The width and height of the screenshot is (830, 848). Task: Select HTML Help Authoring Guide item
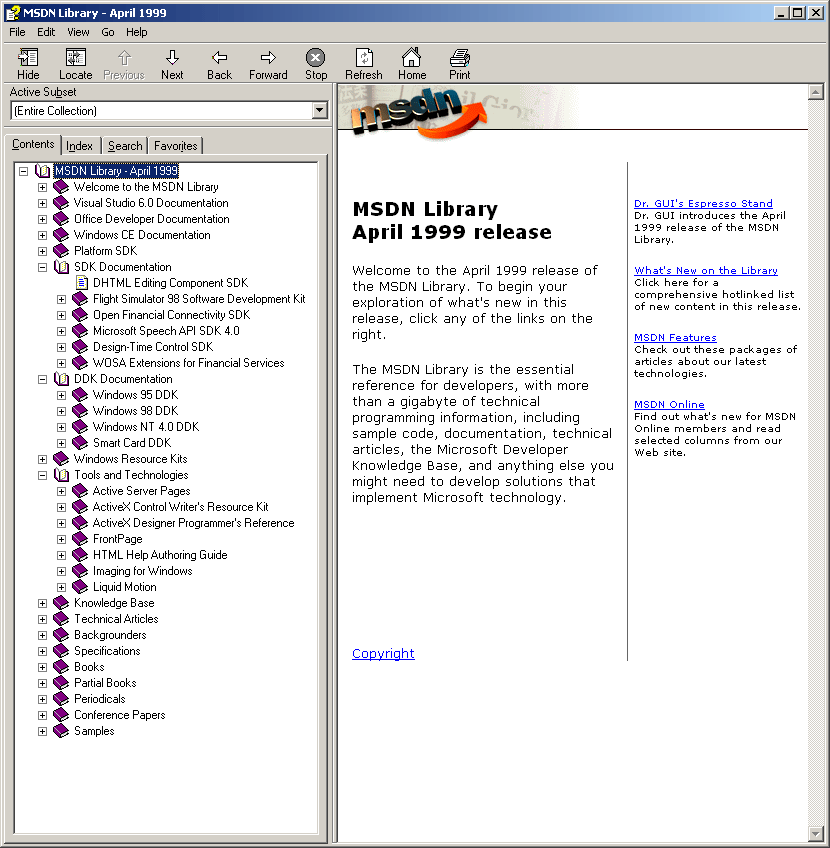click(160, 555)
